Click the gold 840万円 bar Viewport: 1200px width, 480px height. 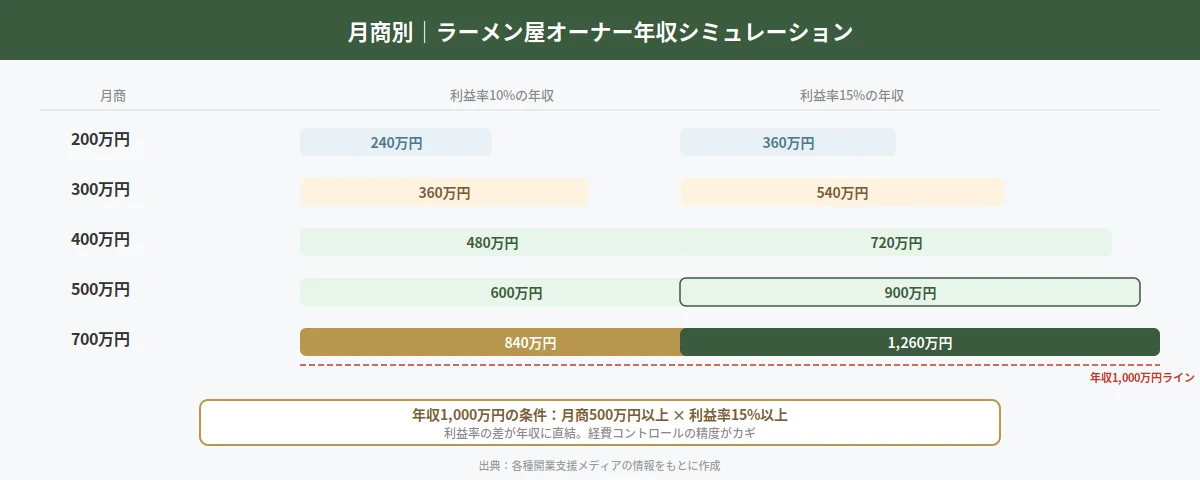coord(491,342)
